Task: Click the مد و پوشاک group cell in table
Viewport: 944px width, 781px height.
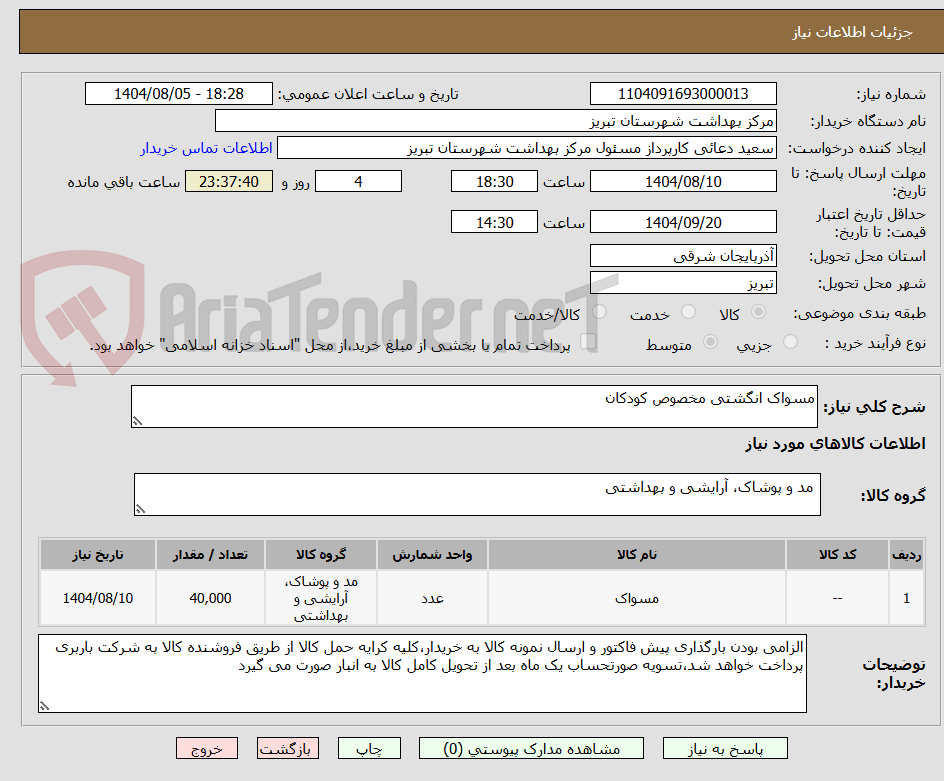Action: [x=321, y=598]
